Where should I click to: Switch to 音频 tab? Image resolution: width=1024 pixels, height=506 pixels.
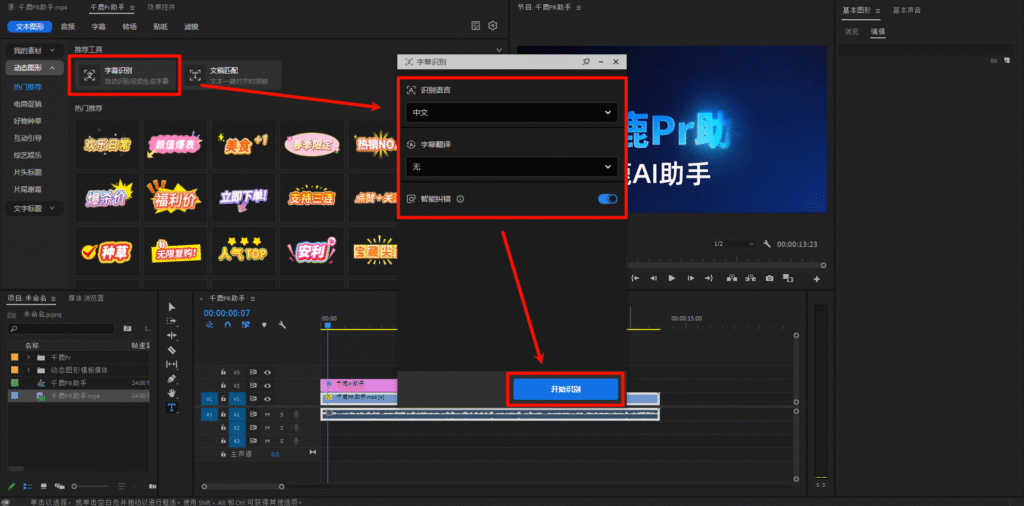click(67, 27)
